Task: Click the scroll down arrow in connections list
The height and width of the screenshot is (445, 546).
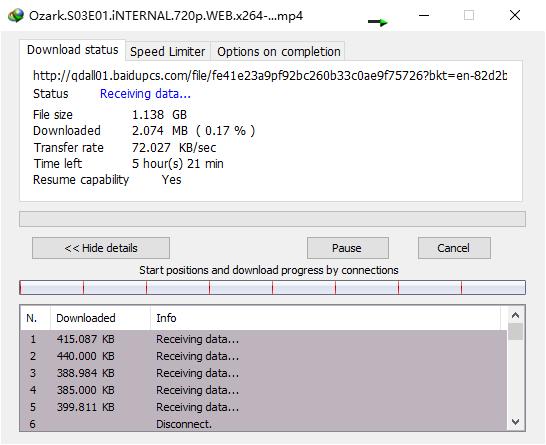Action: click(x=515, y=422)
